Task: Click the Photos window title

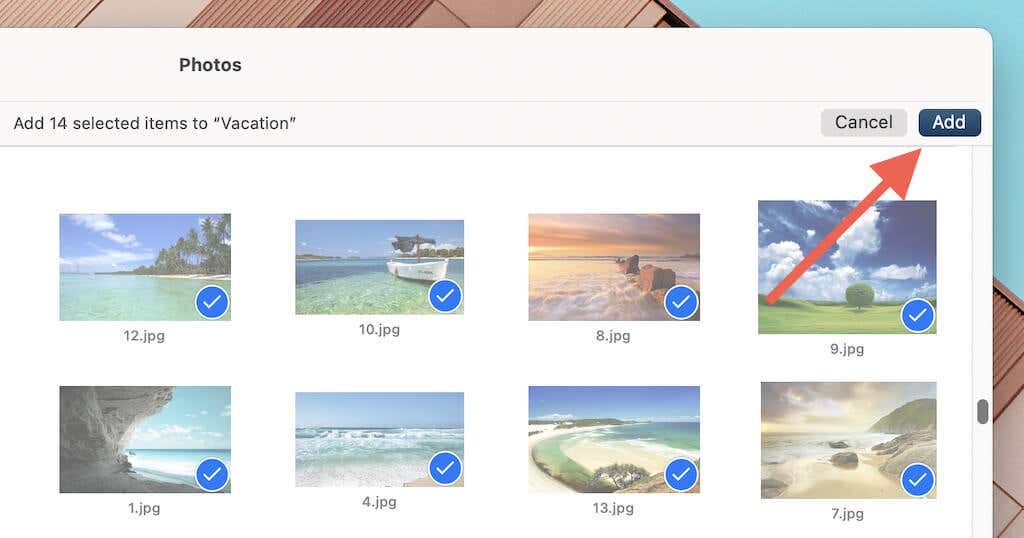Action: (210, 65)
